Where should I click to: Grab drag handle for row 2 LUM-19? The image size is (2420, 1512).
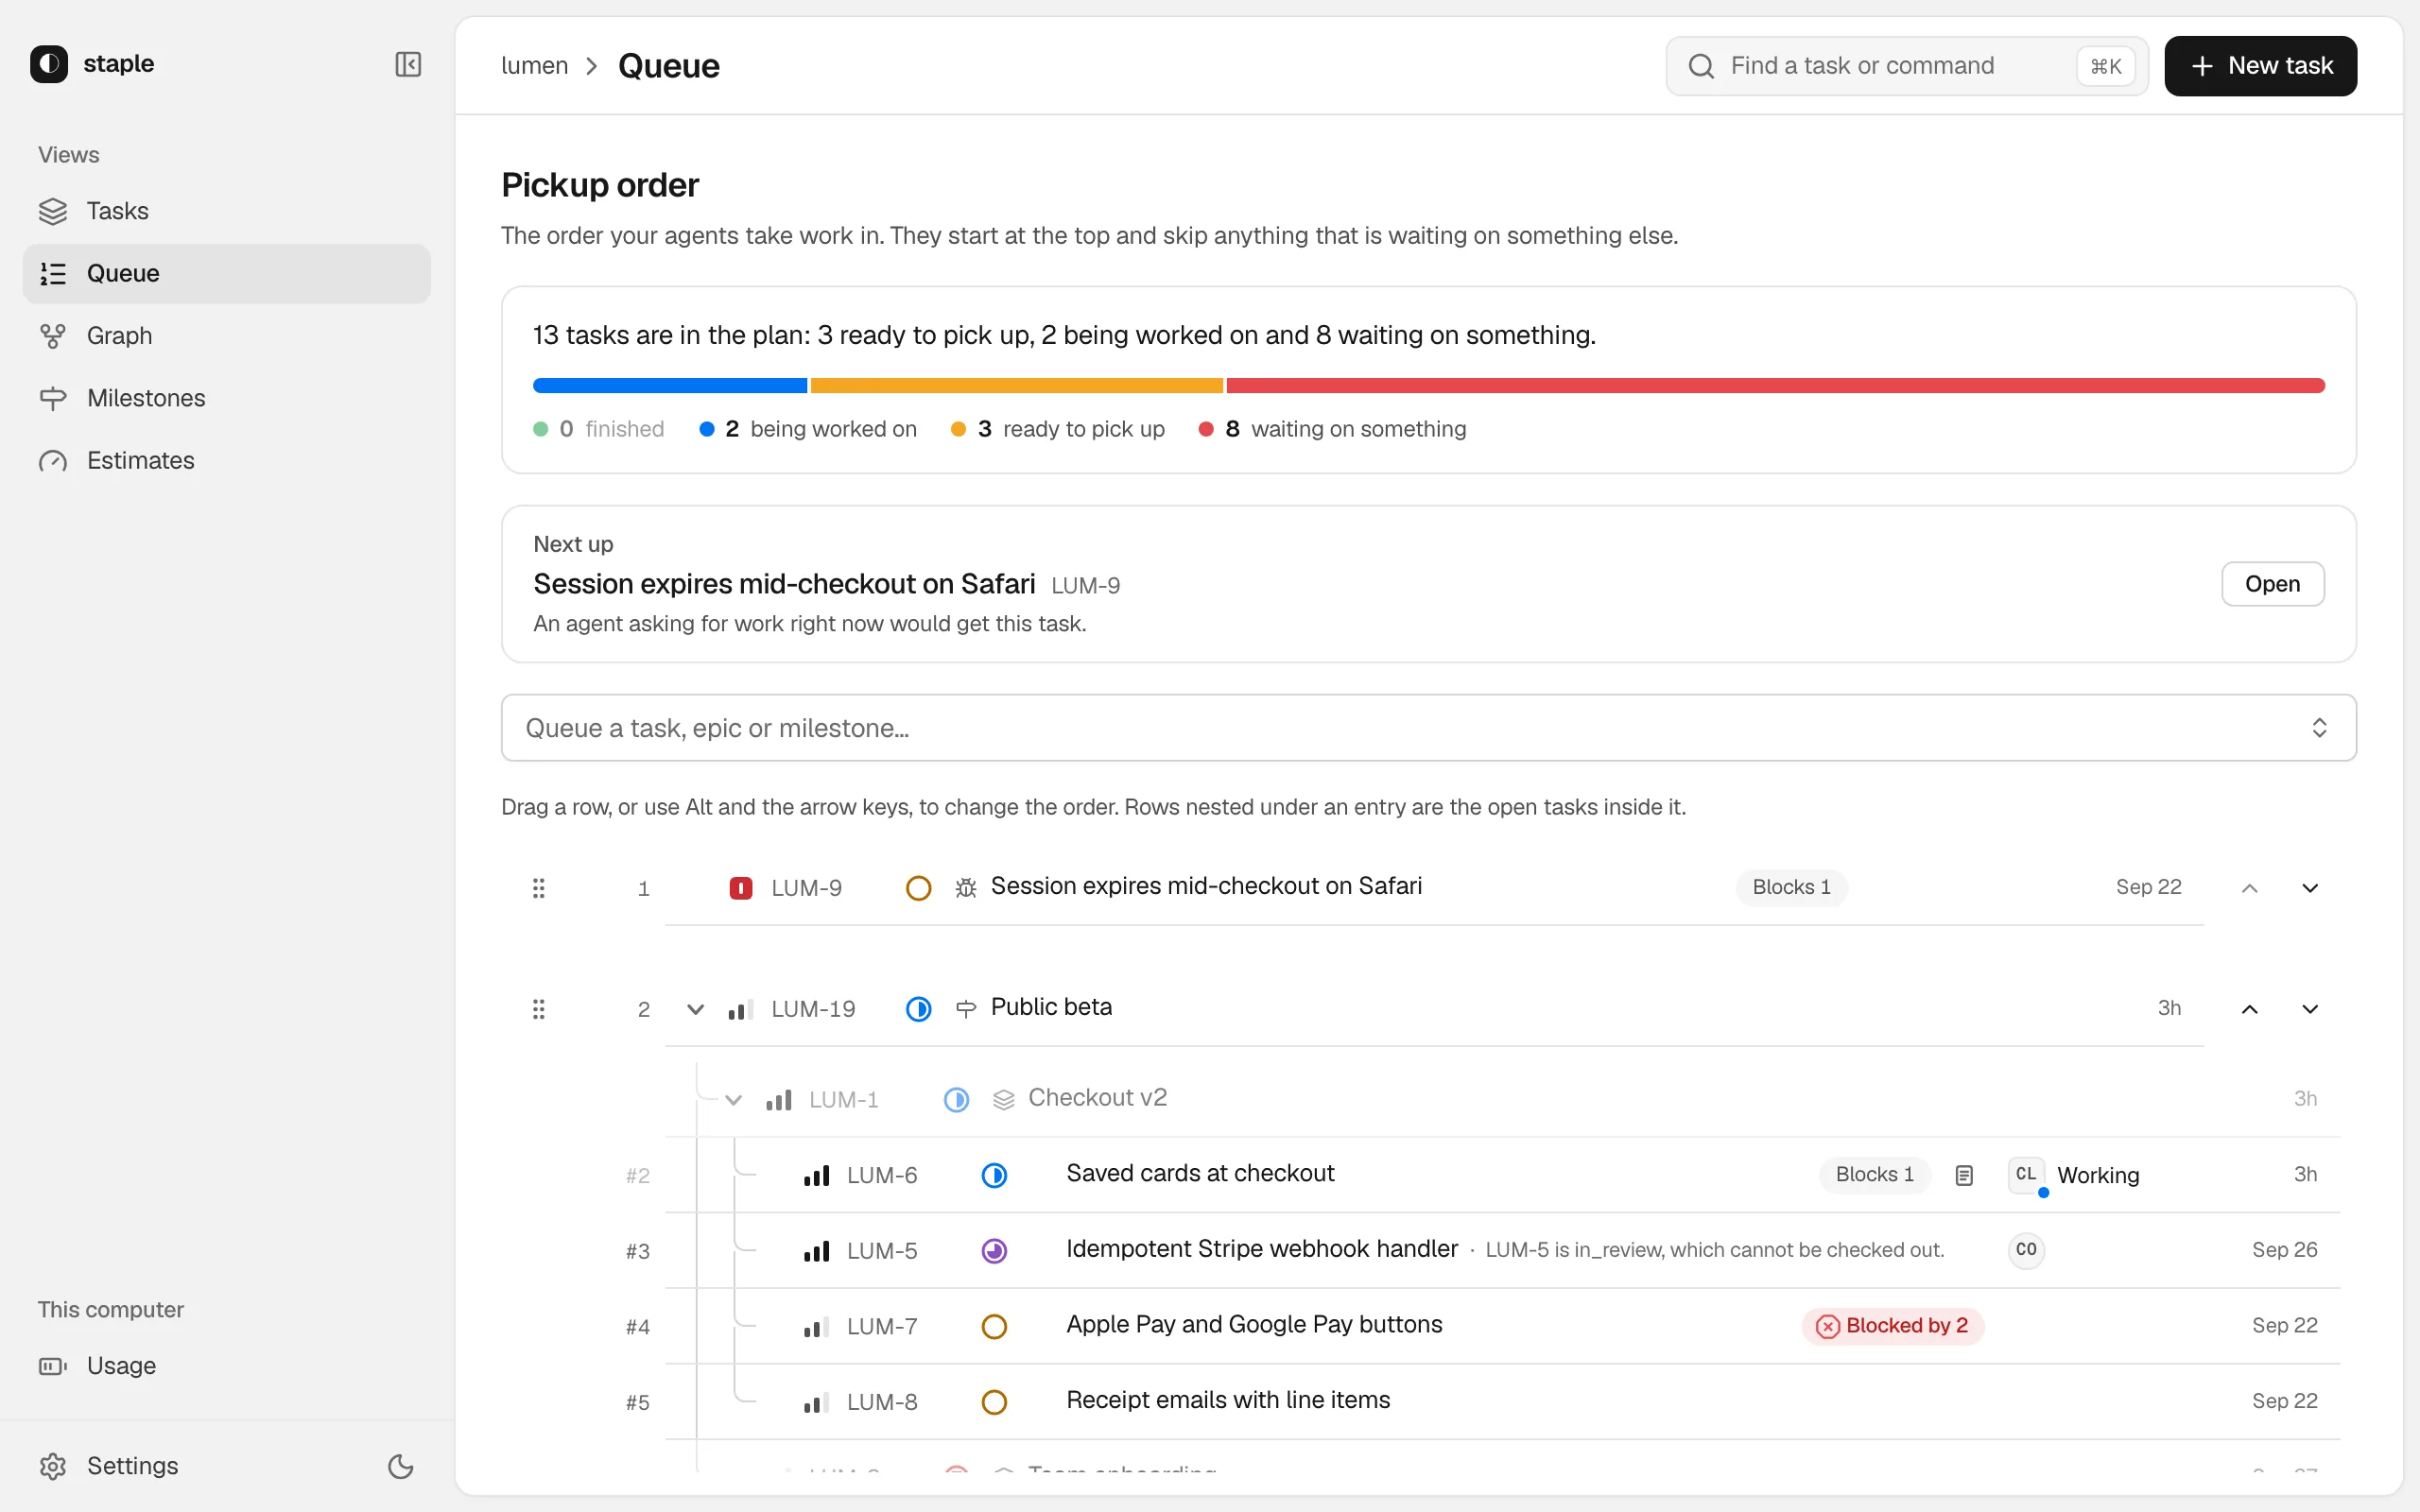538,1009
